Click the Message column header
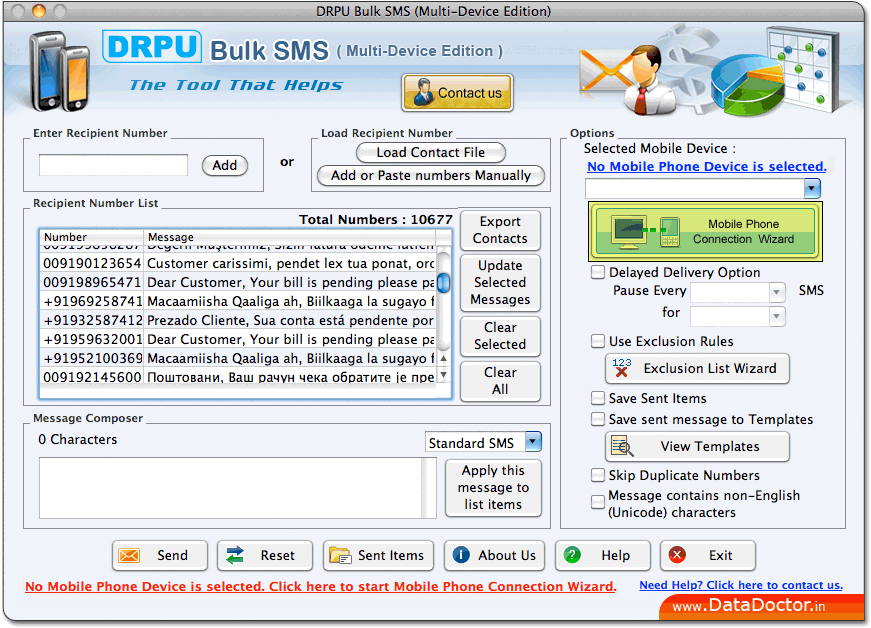 [x=289, y=237]
